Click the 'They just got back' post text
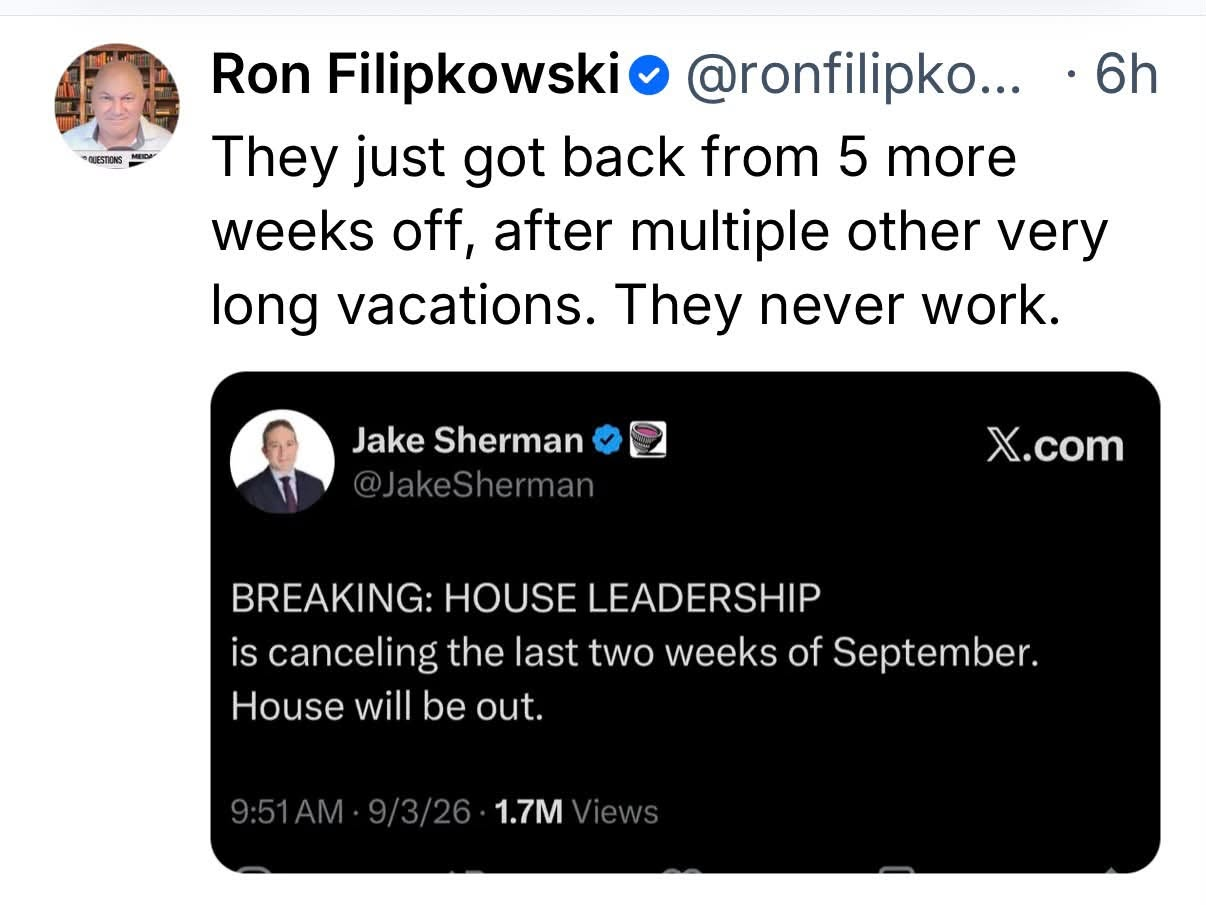The width and height of the screenshot is (1206, 905). (x=660, y=232)
